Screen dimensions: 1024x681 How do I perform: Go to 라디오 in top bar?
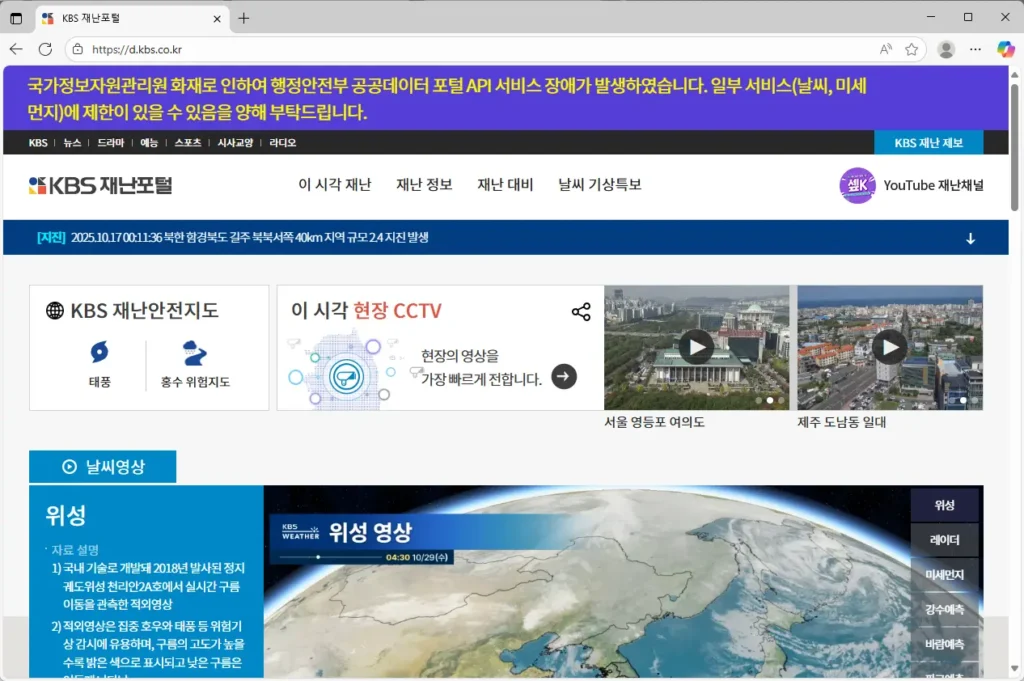(x=282, y=142)
